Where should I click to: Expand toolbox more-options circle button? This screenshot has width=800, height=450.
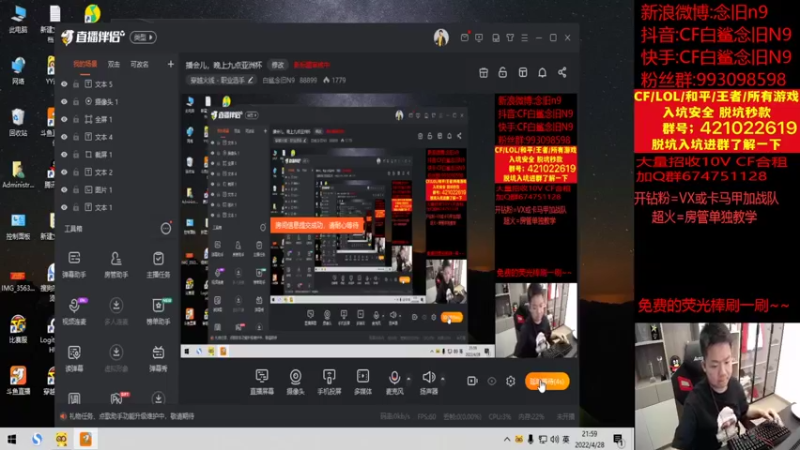point(166,229)
